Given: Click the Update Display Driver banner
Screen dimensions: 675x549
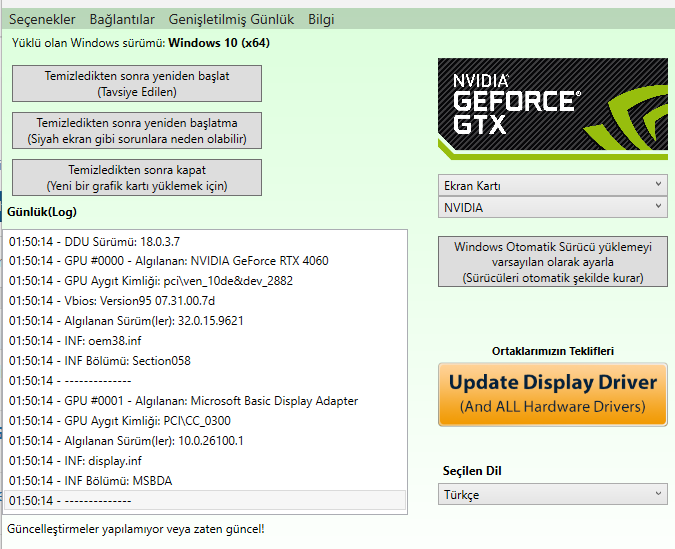Looking at the screenshot, I should pyautogui.click(x=553, y=394).
